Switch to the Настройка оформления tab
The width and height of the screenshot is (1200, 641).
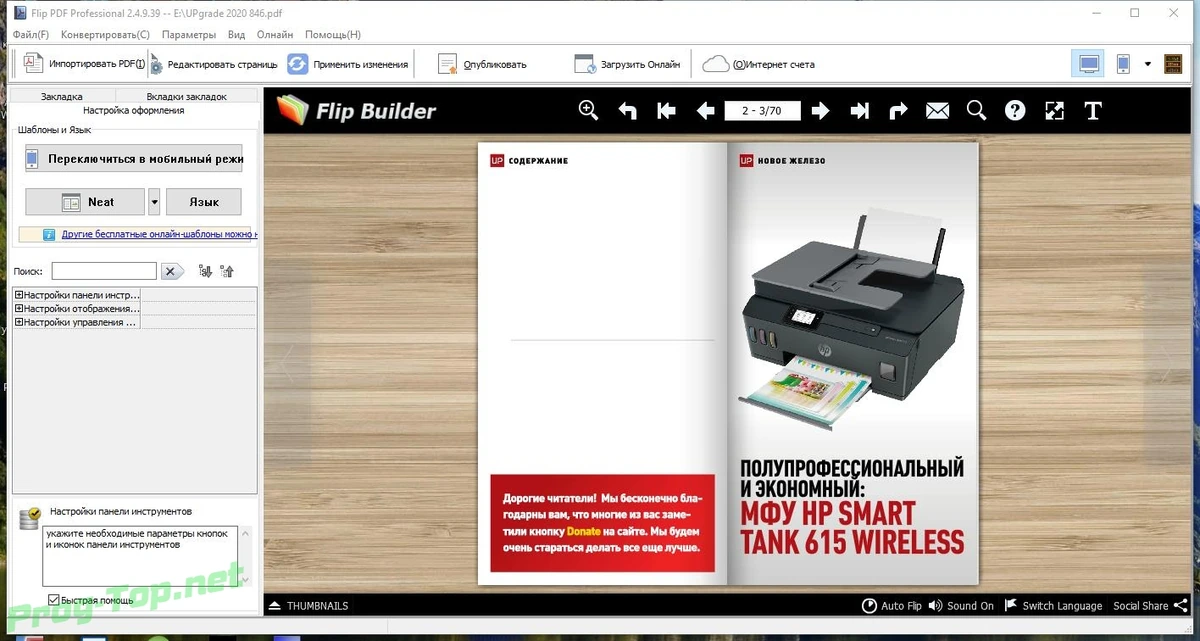pos(133,110)
